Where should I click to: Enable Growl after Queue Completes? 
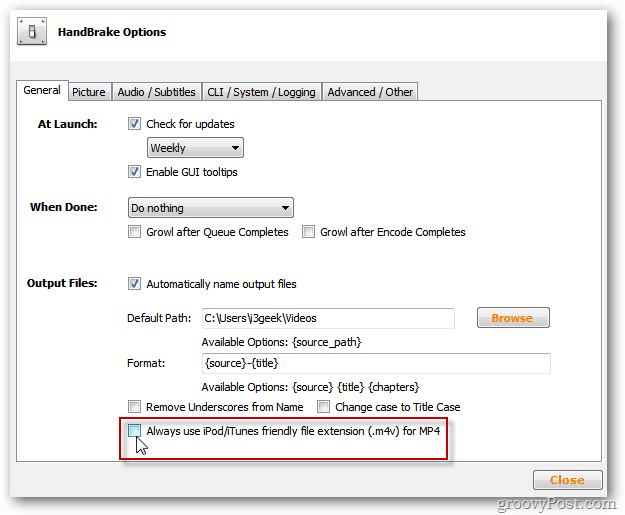(134, 232)
